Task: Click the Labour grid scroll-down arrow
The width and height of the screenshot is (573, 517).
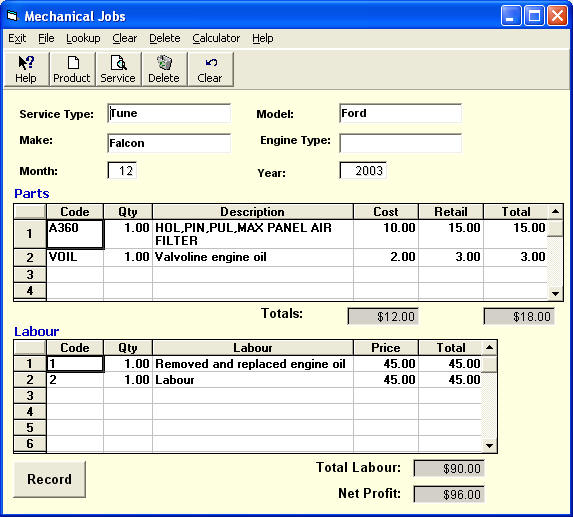Action: click(x=490, y=445)
